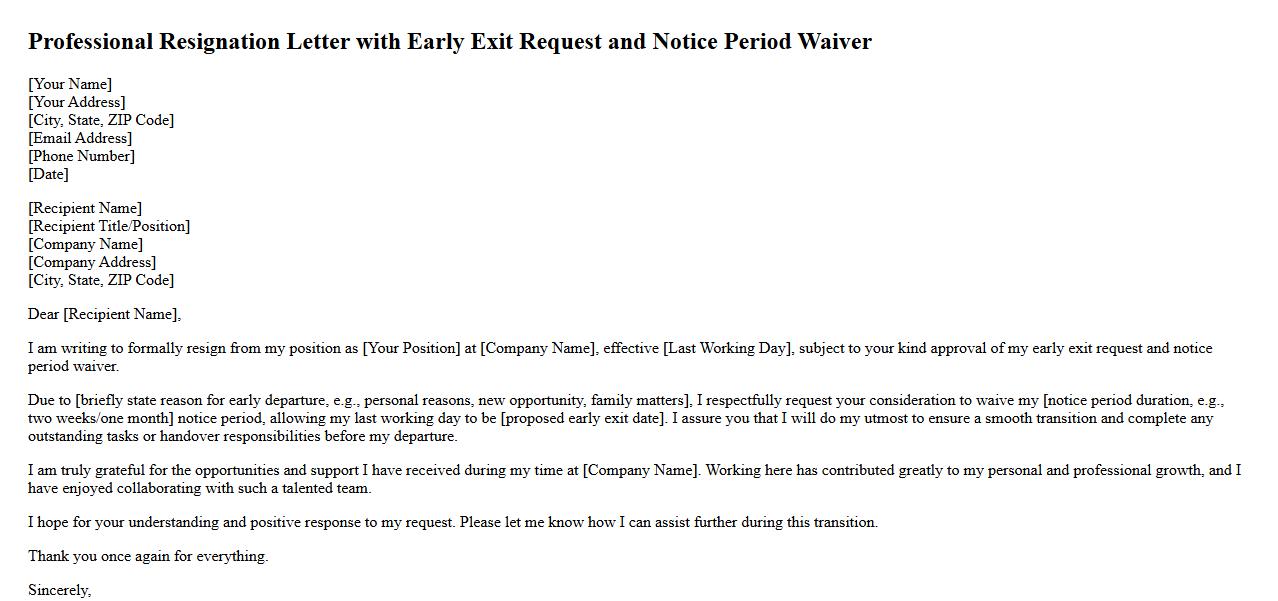Click the resignation letter main heading
1278x601 pixels.
click(449, 42)
